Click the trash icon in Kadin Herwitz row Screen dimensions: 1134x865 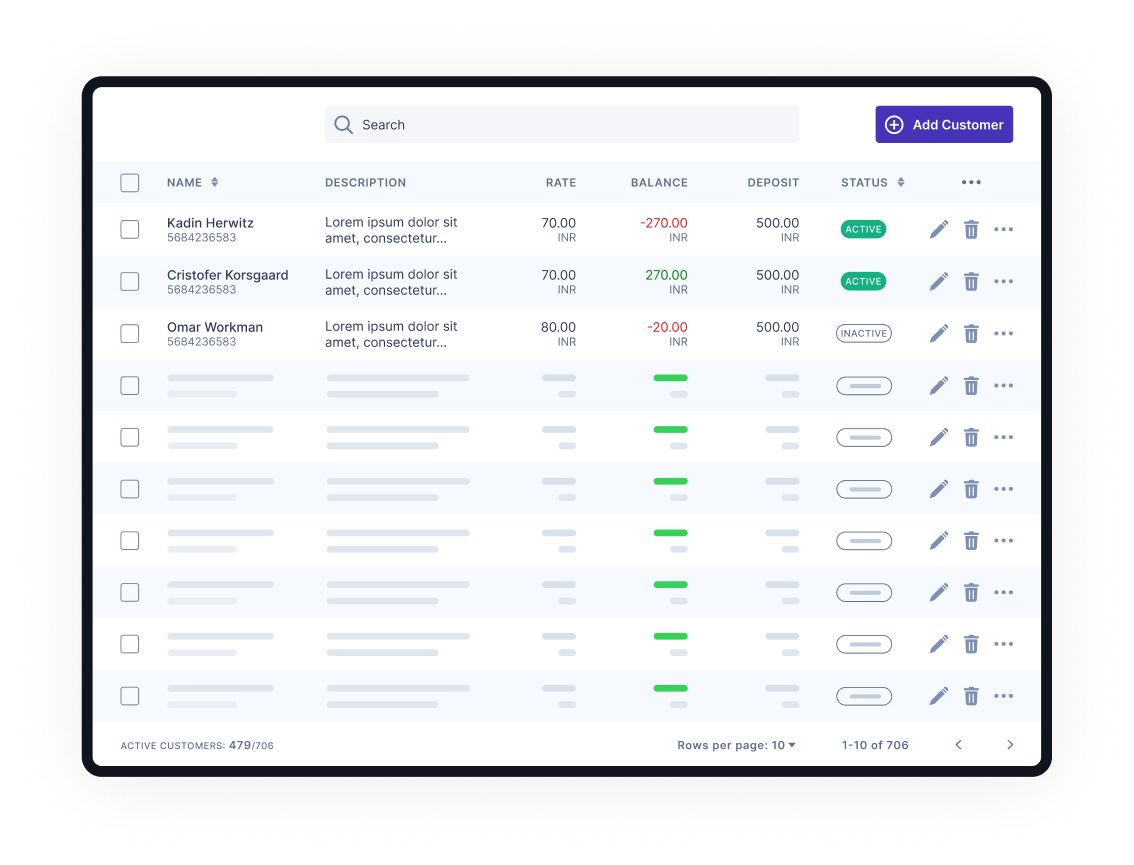971,230
